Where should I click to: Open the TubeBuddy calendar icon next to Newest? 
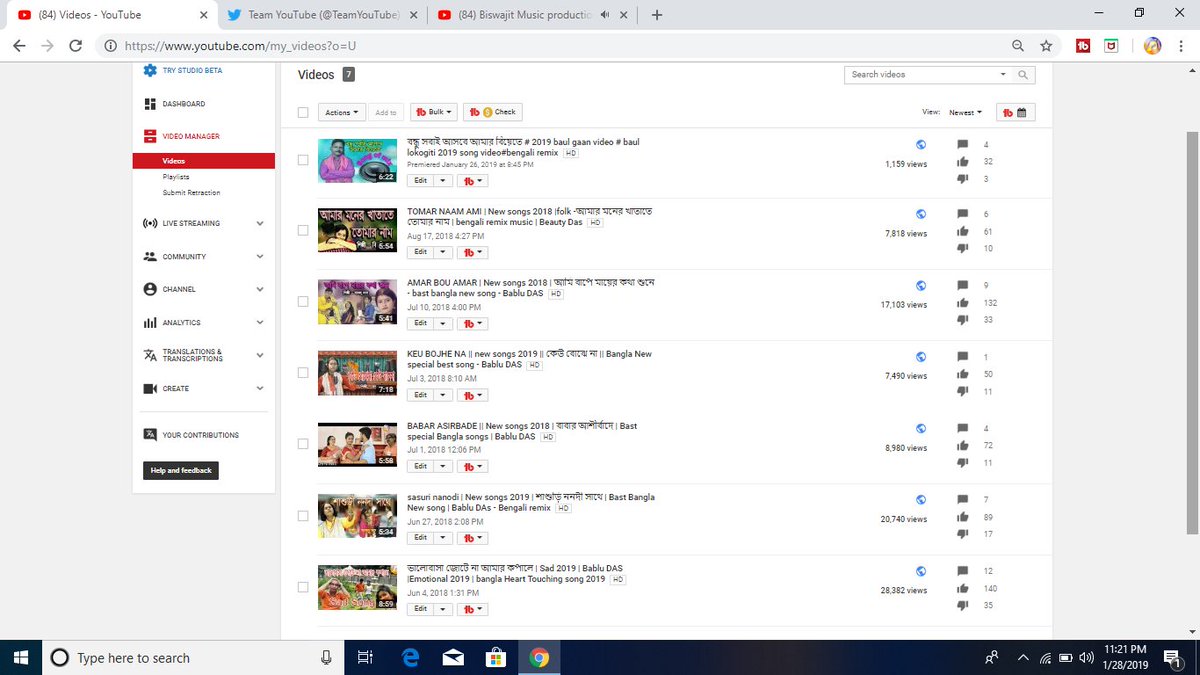tap(1015, 112)
